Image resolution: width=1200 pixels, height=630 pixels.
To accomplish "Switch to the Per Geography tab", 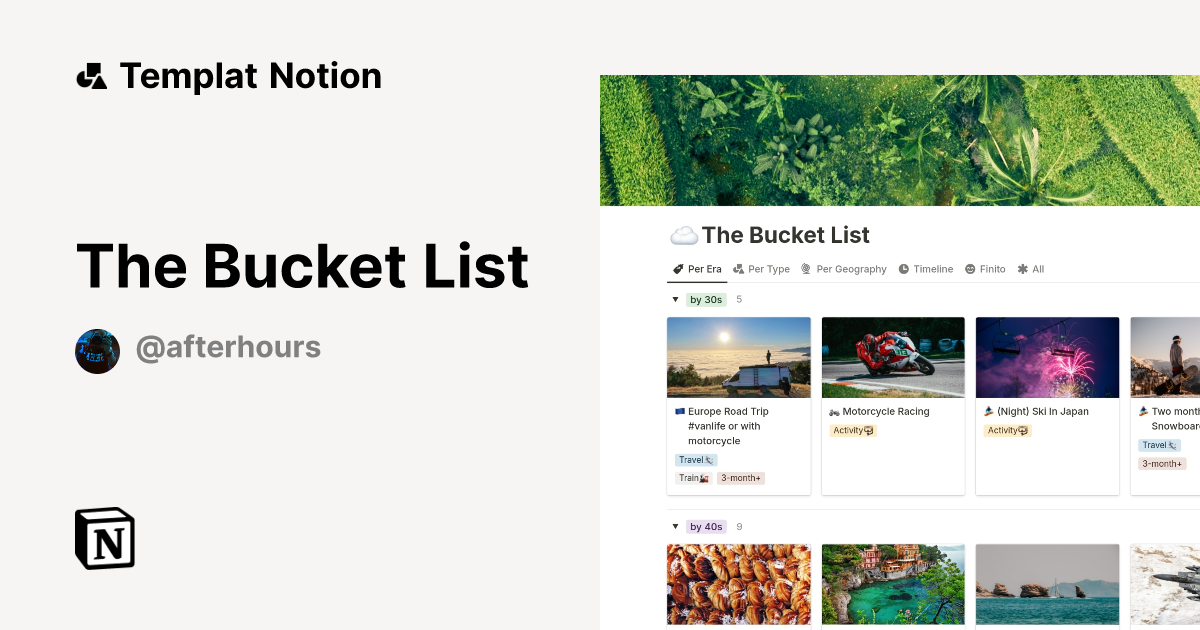I will pyautogui.click(x=850, y=268).
